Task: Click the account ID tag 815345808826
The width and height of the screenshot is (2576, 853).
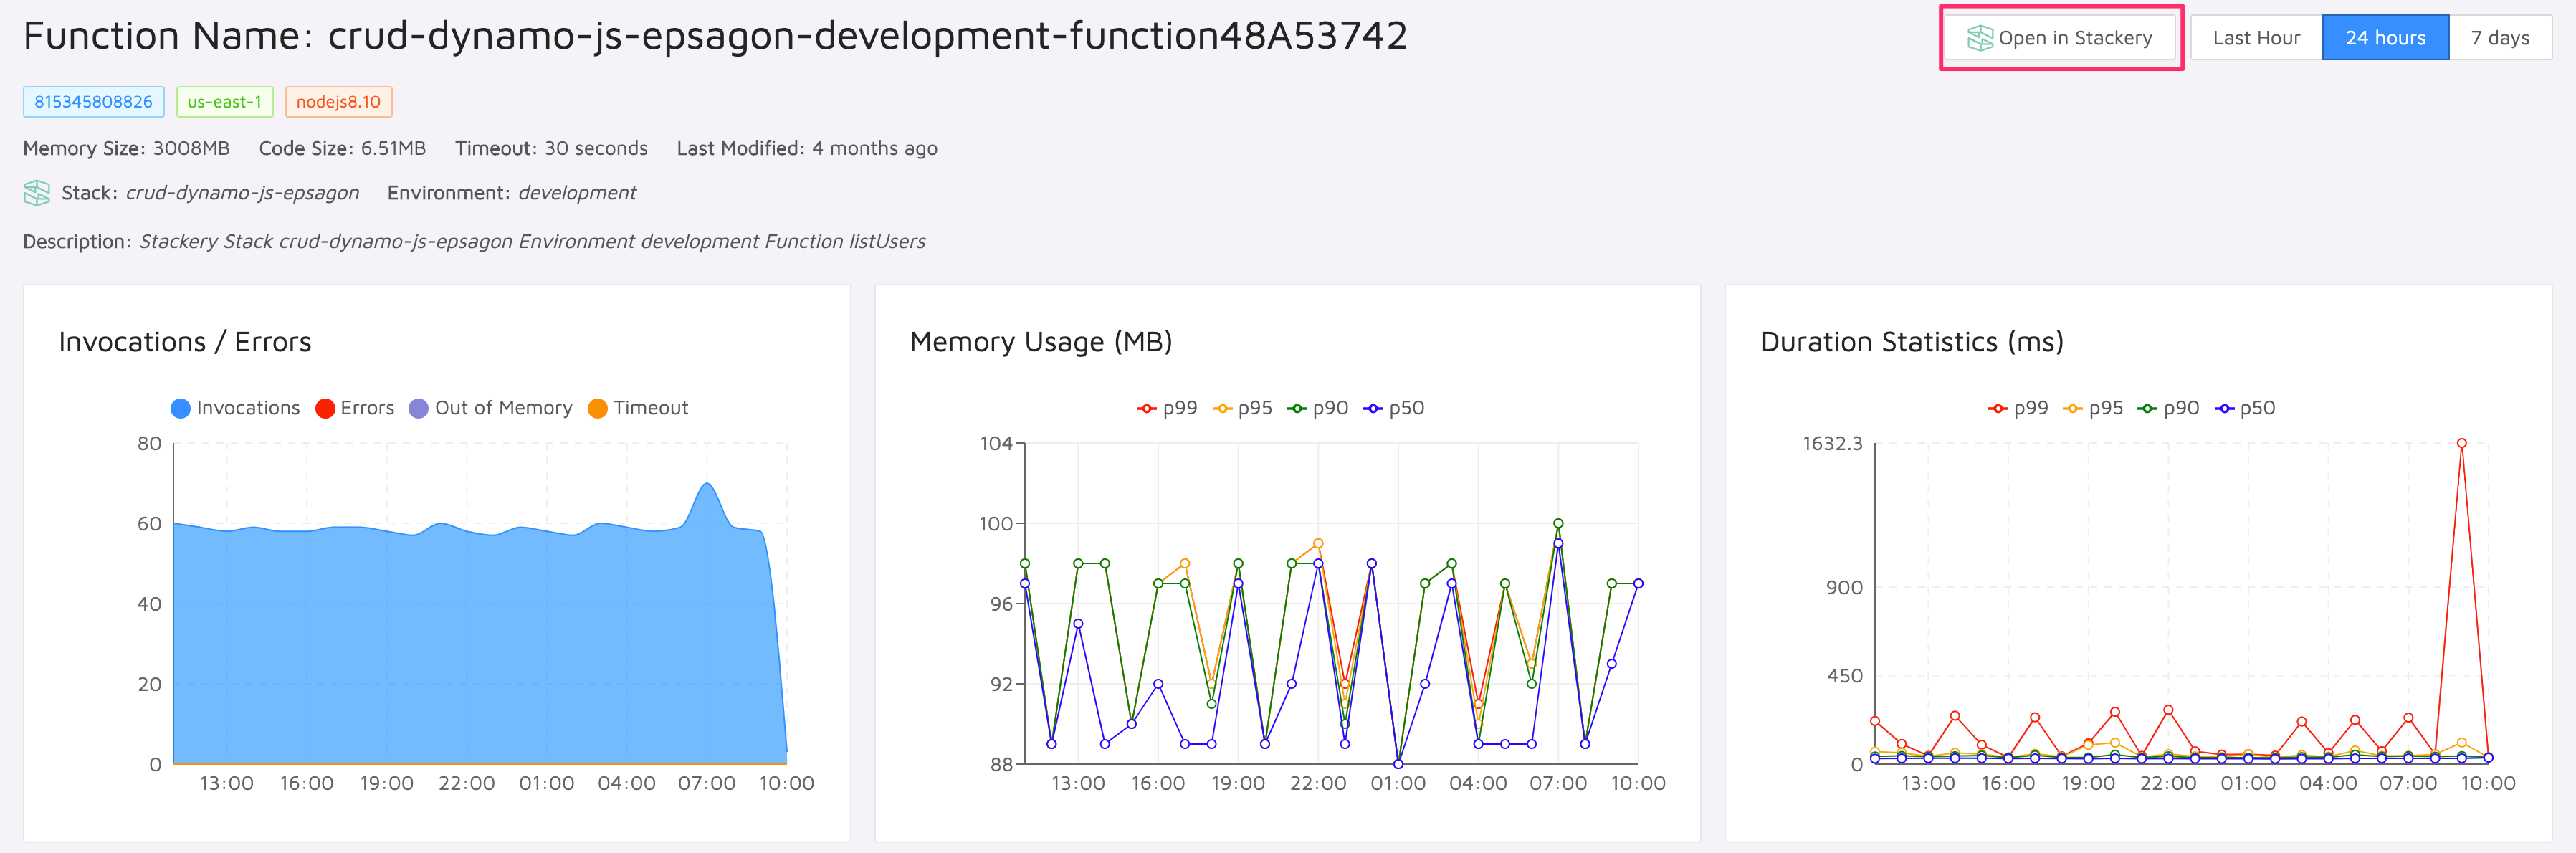Action: pos(94,102)
